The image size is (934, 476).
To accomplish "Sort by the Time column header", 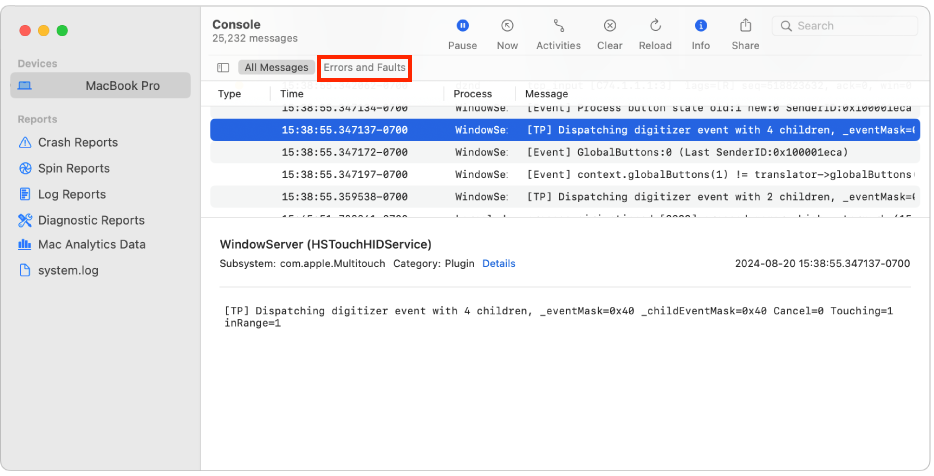I will (292, 94).
